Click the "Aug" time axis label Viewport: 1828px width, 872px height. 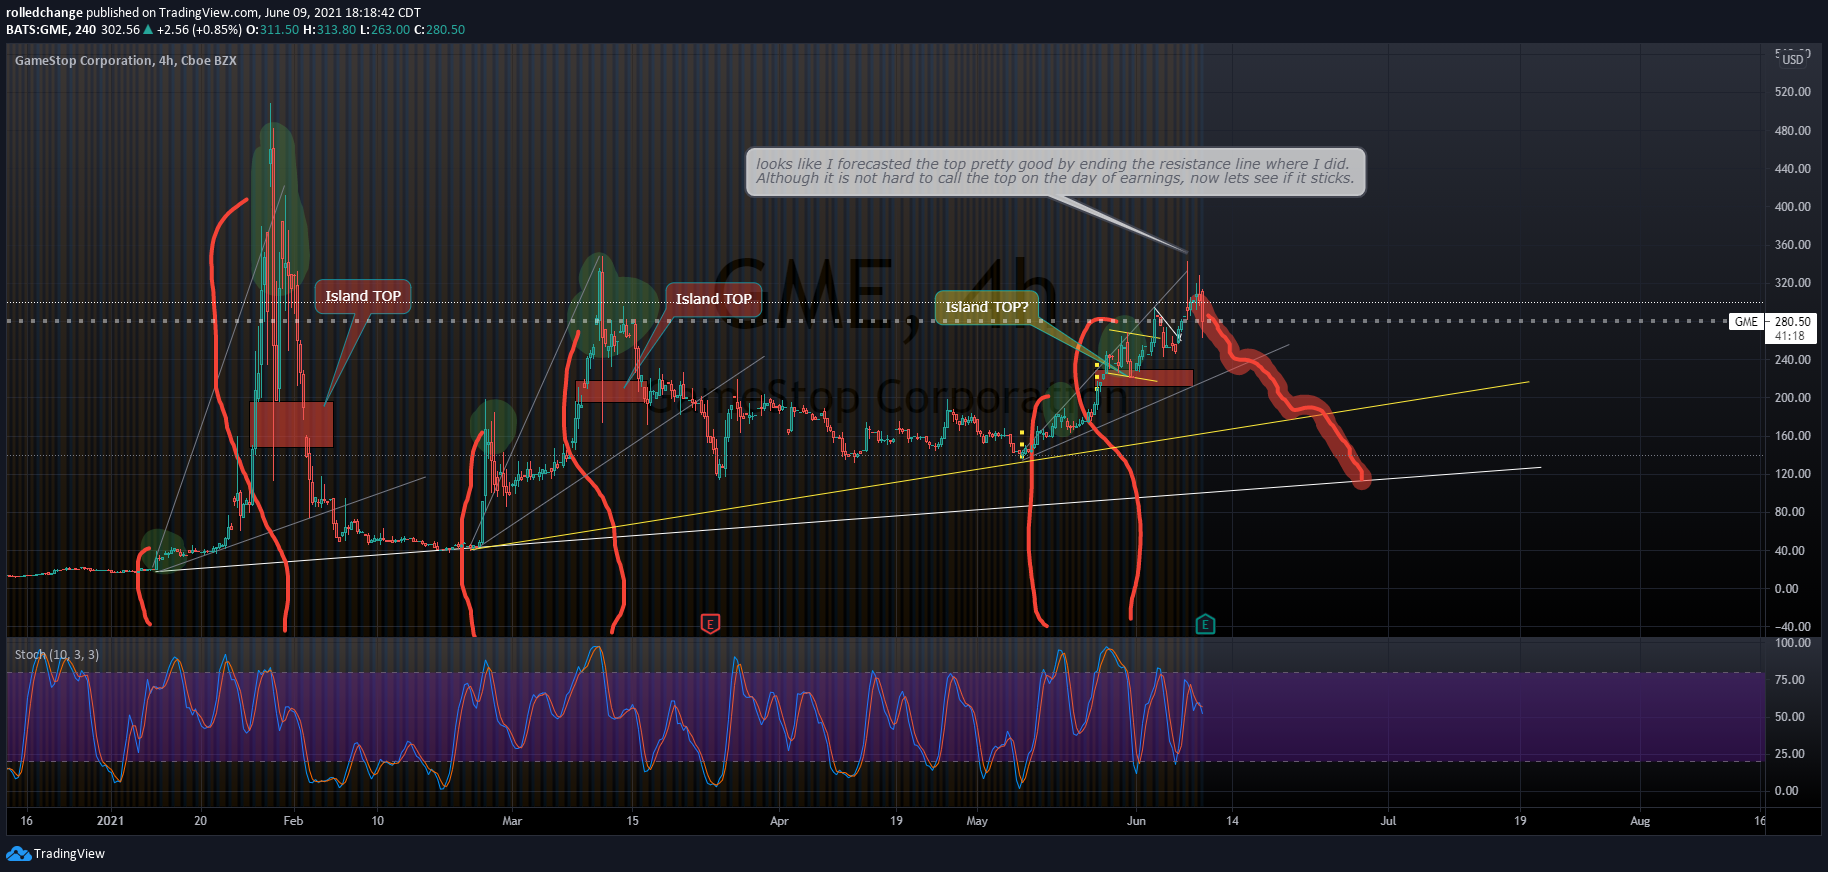[x=1640, y=821]
